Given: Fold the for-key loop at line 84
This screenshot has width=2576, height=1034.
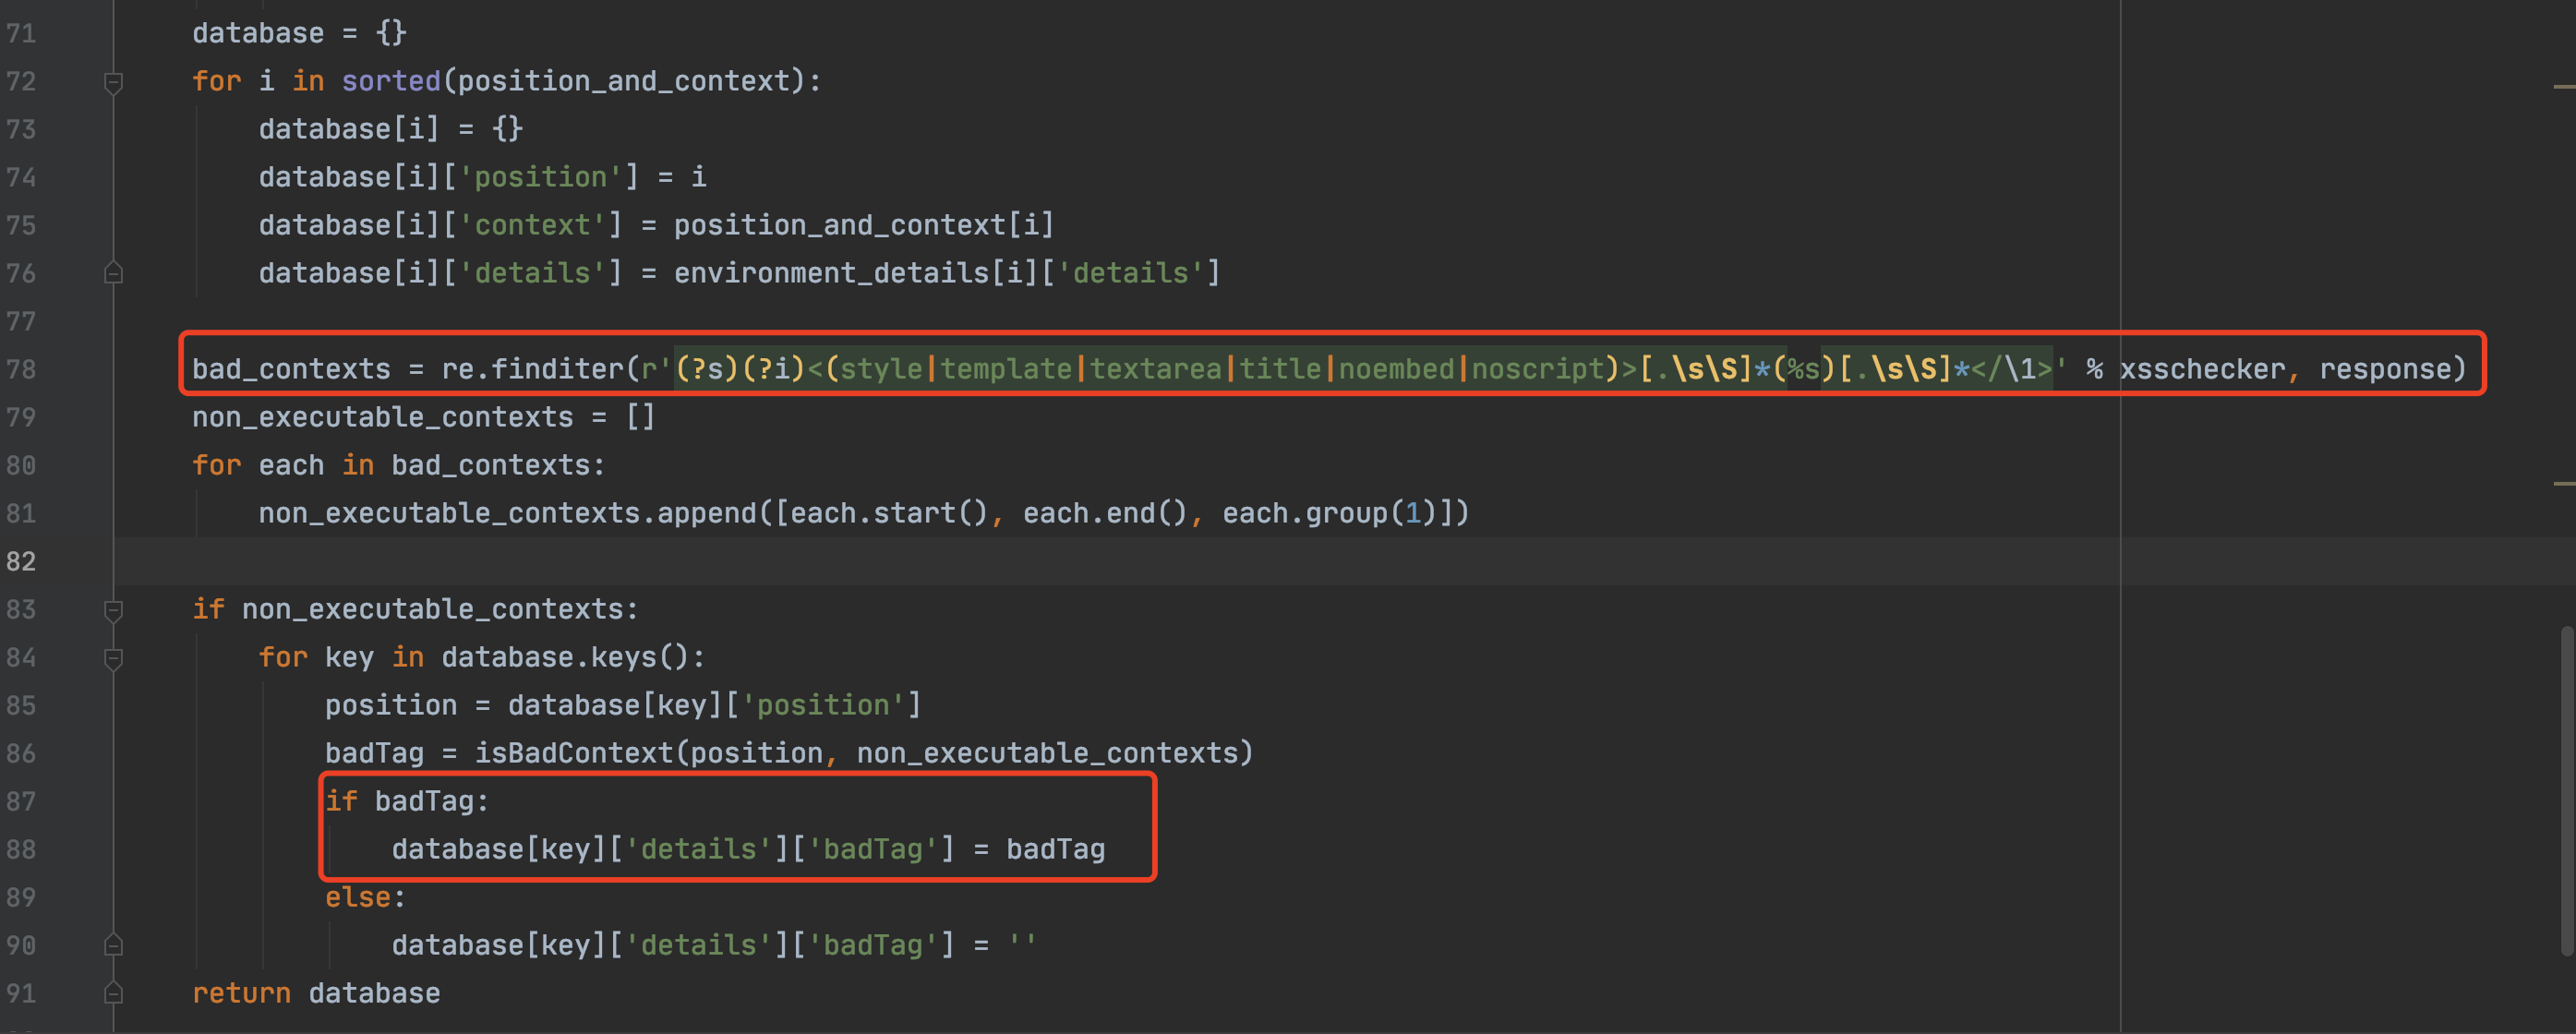Looking at the screenshot, I should coord(113,657).
